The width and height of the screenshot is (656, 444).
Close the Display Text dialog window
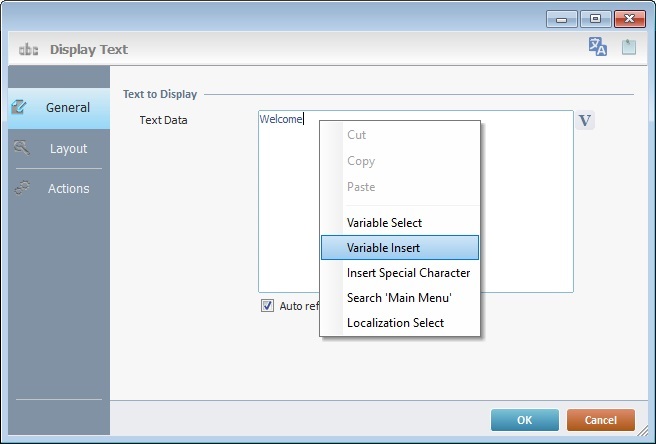(x=628, y=18)
